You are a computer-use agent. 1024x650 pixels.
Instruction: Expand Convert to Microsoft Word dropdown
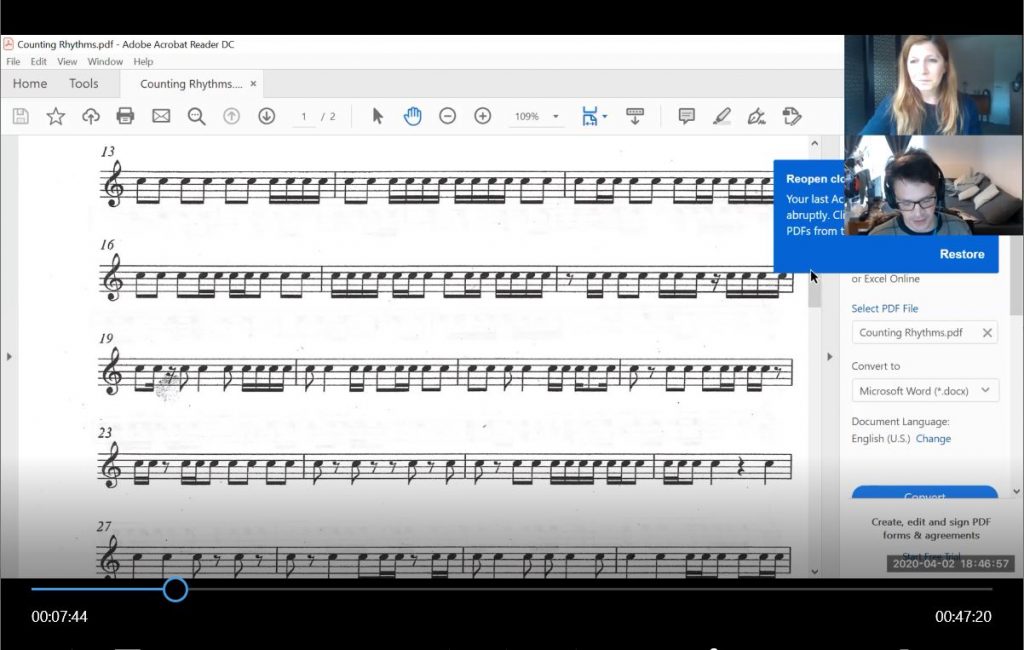[924, 391]
